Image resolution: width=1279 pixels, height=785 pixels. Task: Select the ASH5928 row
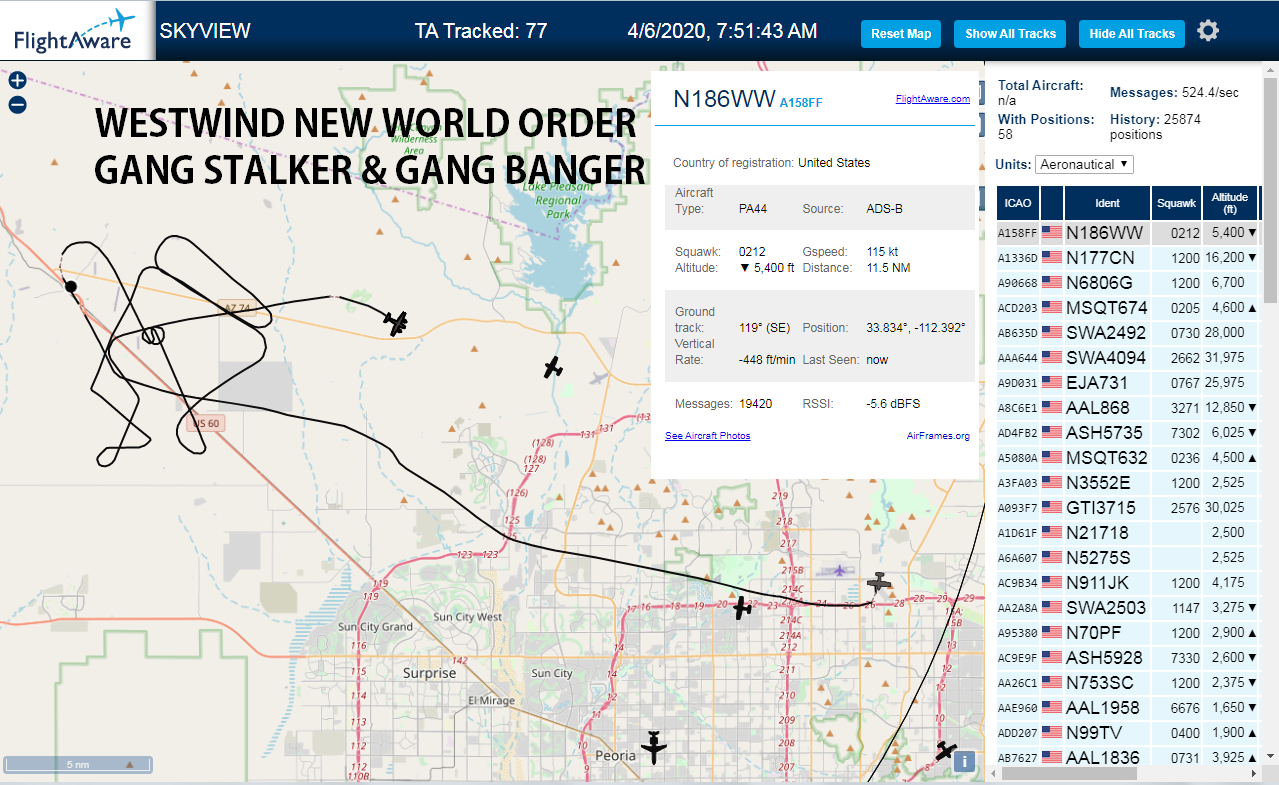pos(1128,657)
